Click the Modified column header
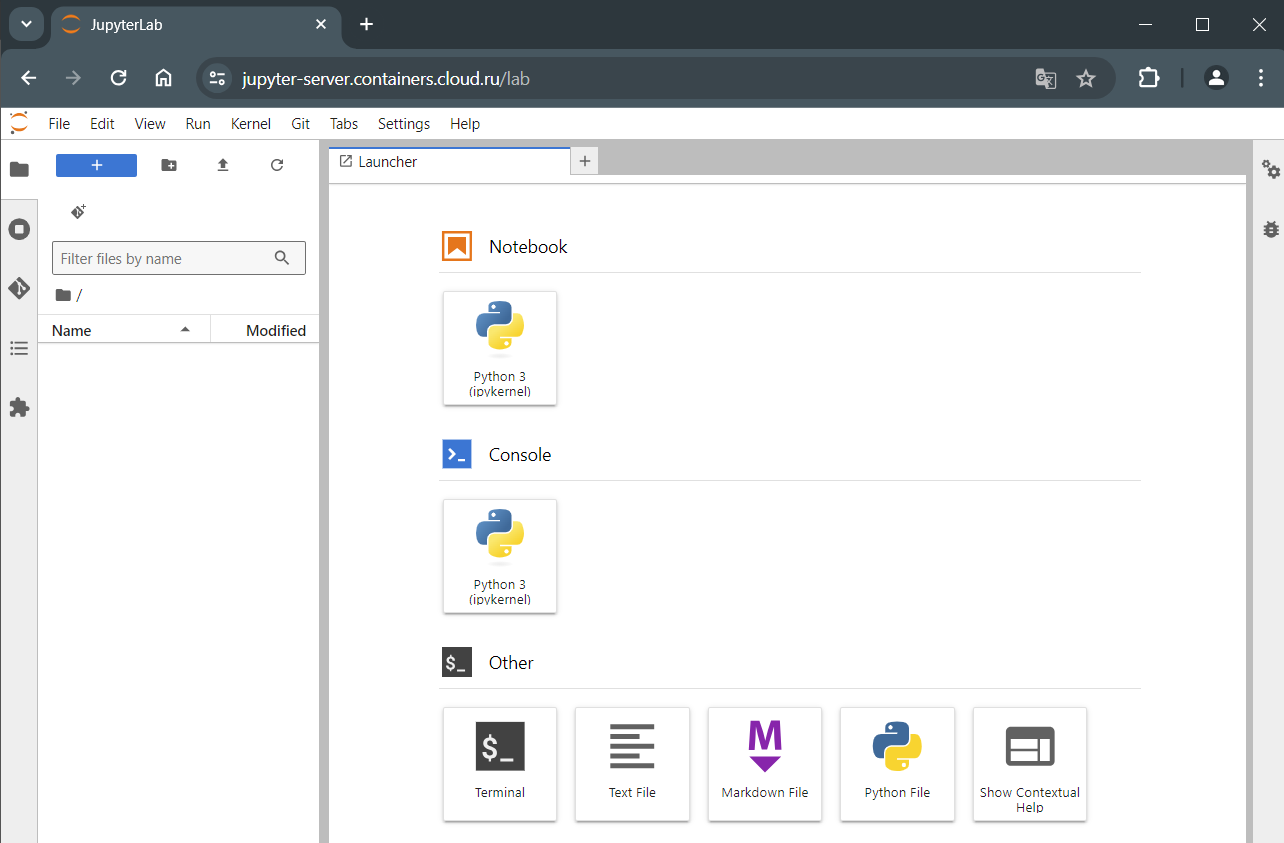The width and height of the screenshot is (1284, 843). (275, 330)
